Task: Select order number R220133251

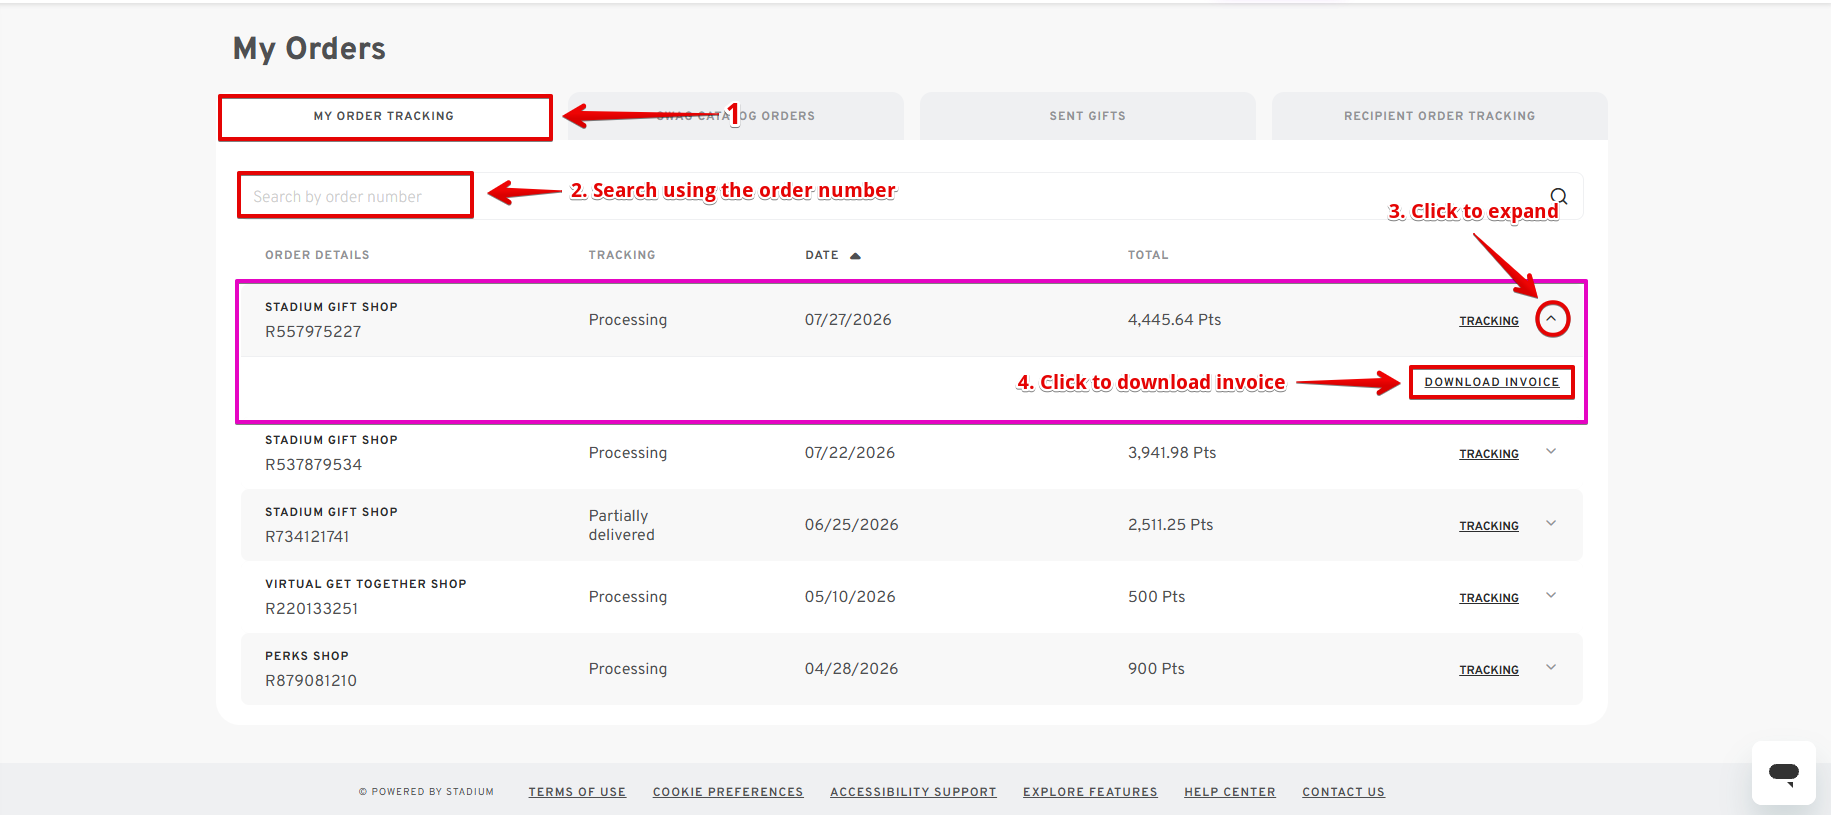Action: pyautogui.click(x=311, y=608)
